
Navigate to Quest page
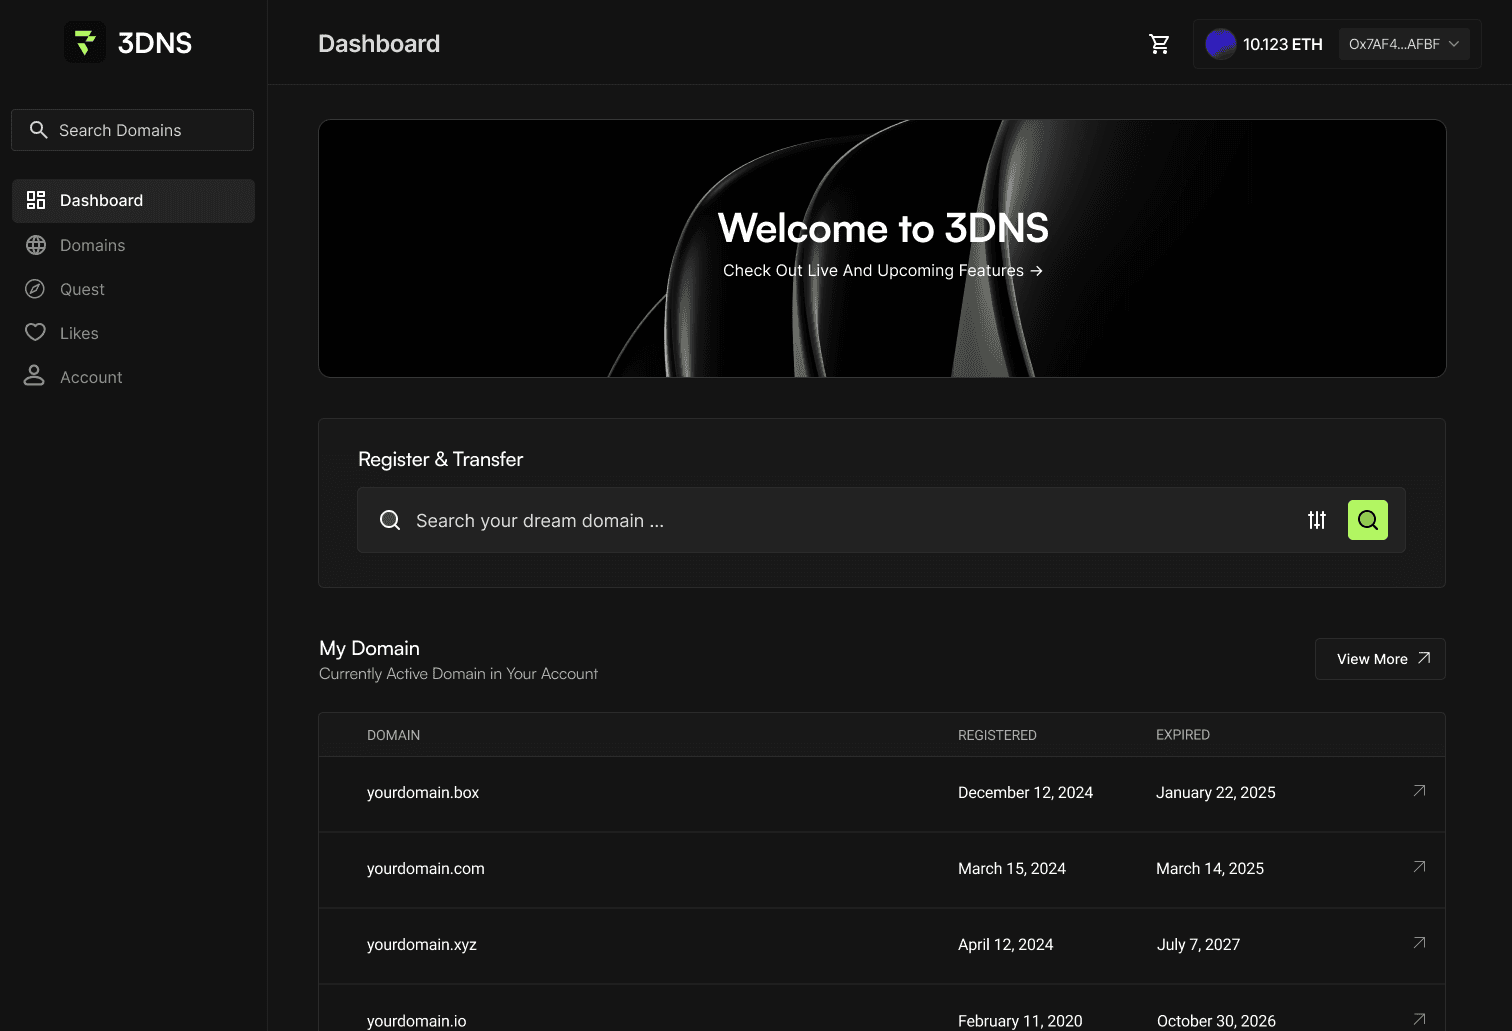[x=82, y=289]
